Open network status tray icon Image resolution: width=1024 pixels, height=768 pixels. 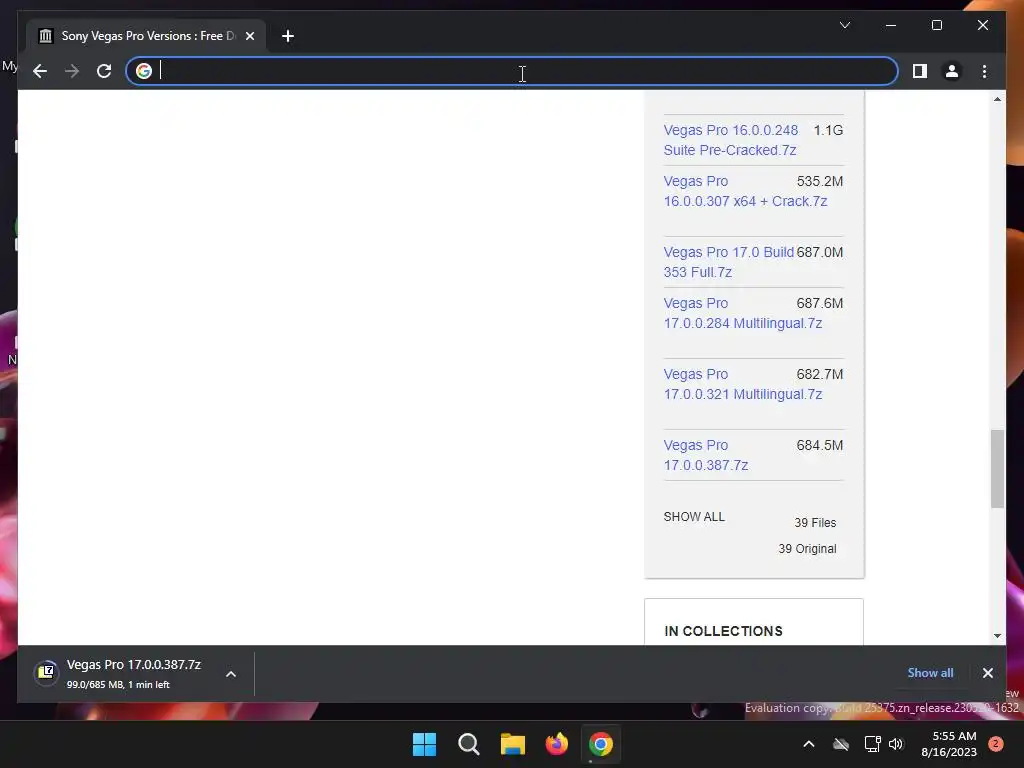pos(872,744)
